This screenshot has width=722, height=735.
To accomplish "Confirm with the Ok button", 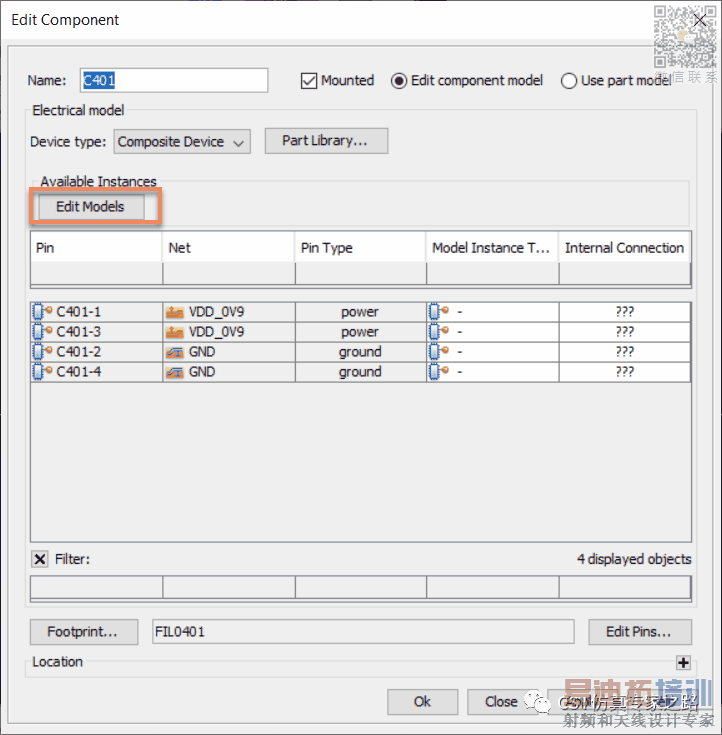I will point(422,702).
